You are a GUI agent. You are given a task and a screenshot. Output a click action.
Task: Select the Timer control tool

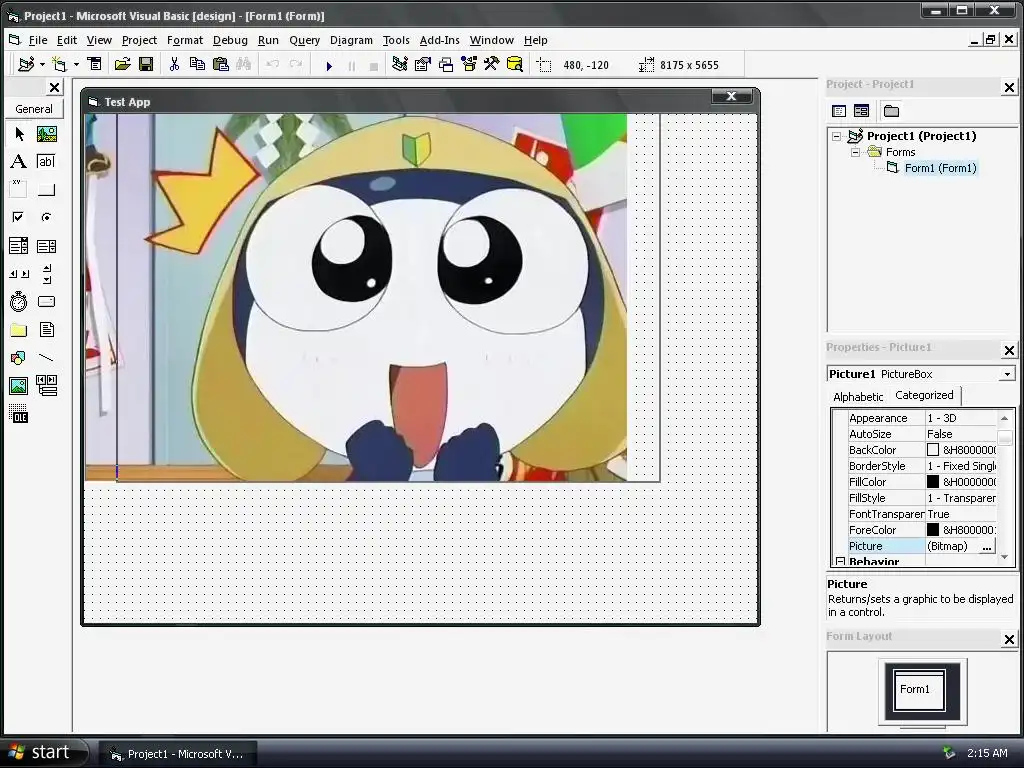pos(19,302)
